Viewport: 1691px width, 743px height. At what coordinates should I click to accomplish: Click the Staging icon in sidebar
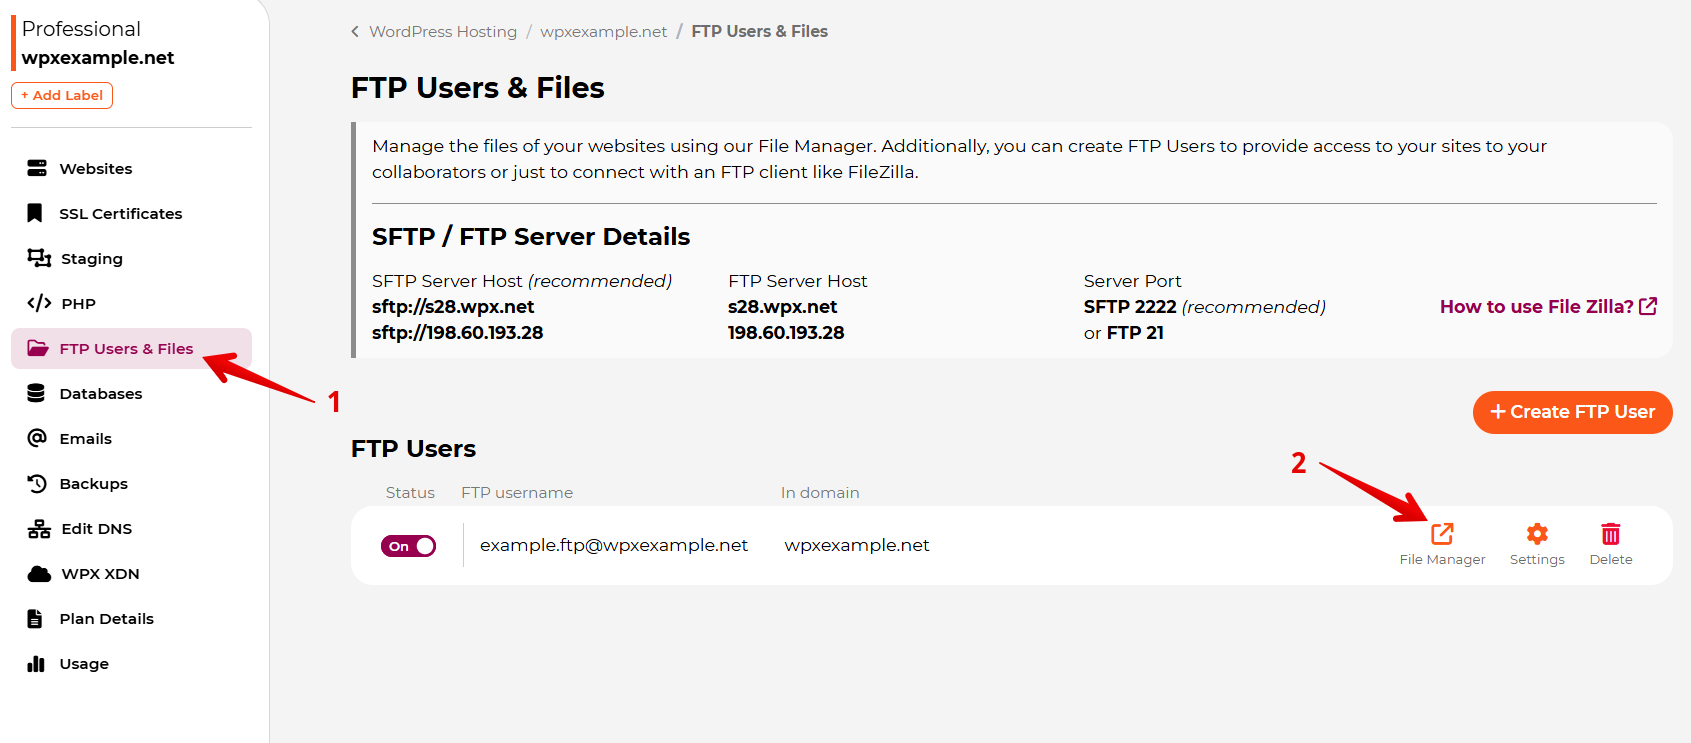click(39, 258)
